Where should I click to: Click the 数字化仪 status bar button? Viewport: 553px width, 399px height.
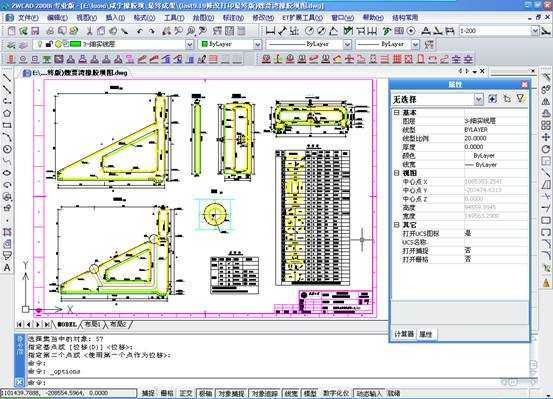pos(336,393)
